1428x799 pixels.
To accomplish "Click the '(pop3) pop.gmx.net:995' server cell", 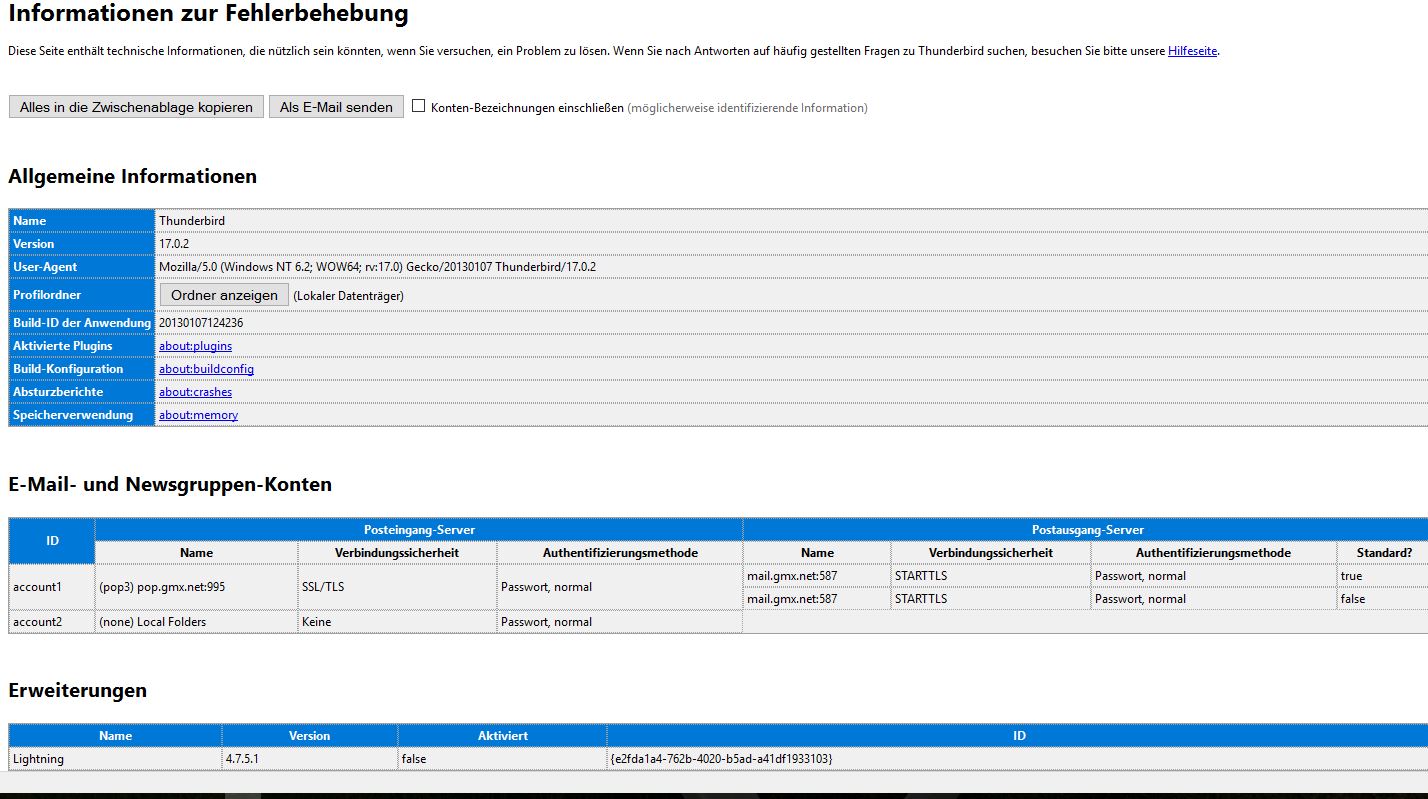I will tap(162, 587).
